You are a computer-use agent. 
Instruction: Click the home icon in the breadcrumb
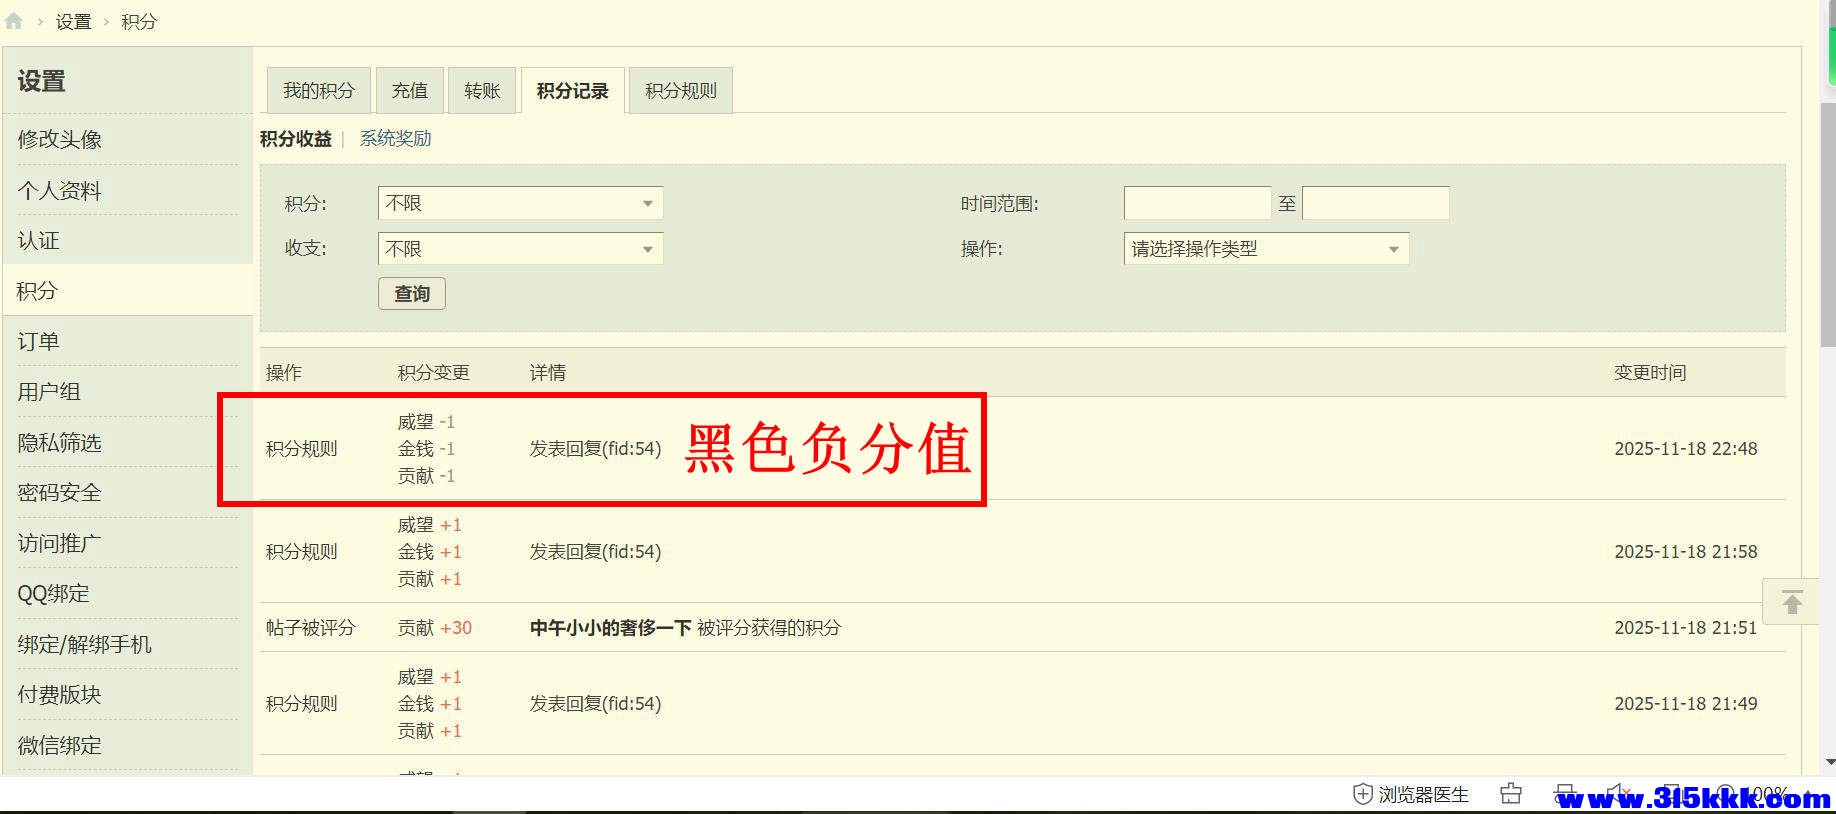(13, 21)
